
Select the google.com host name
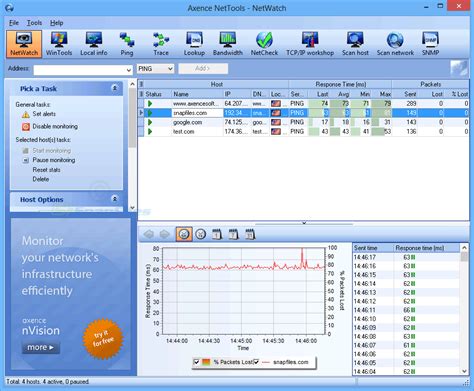187,122
